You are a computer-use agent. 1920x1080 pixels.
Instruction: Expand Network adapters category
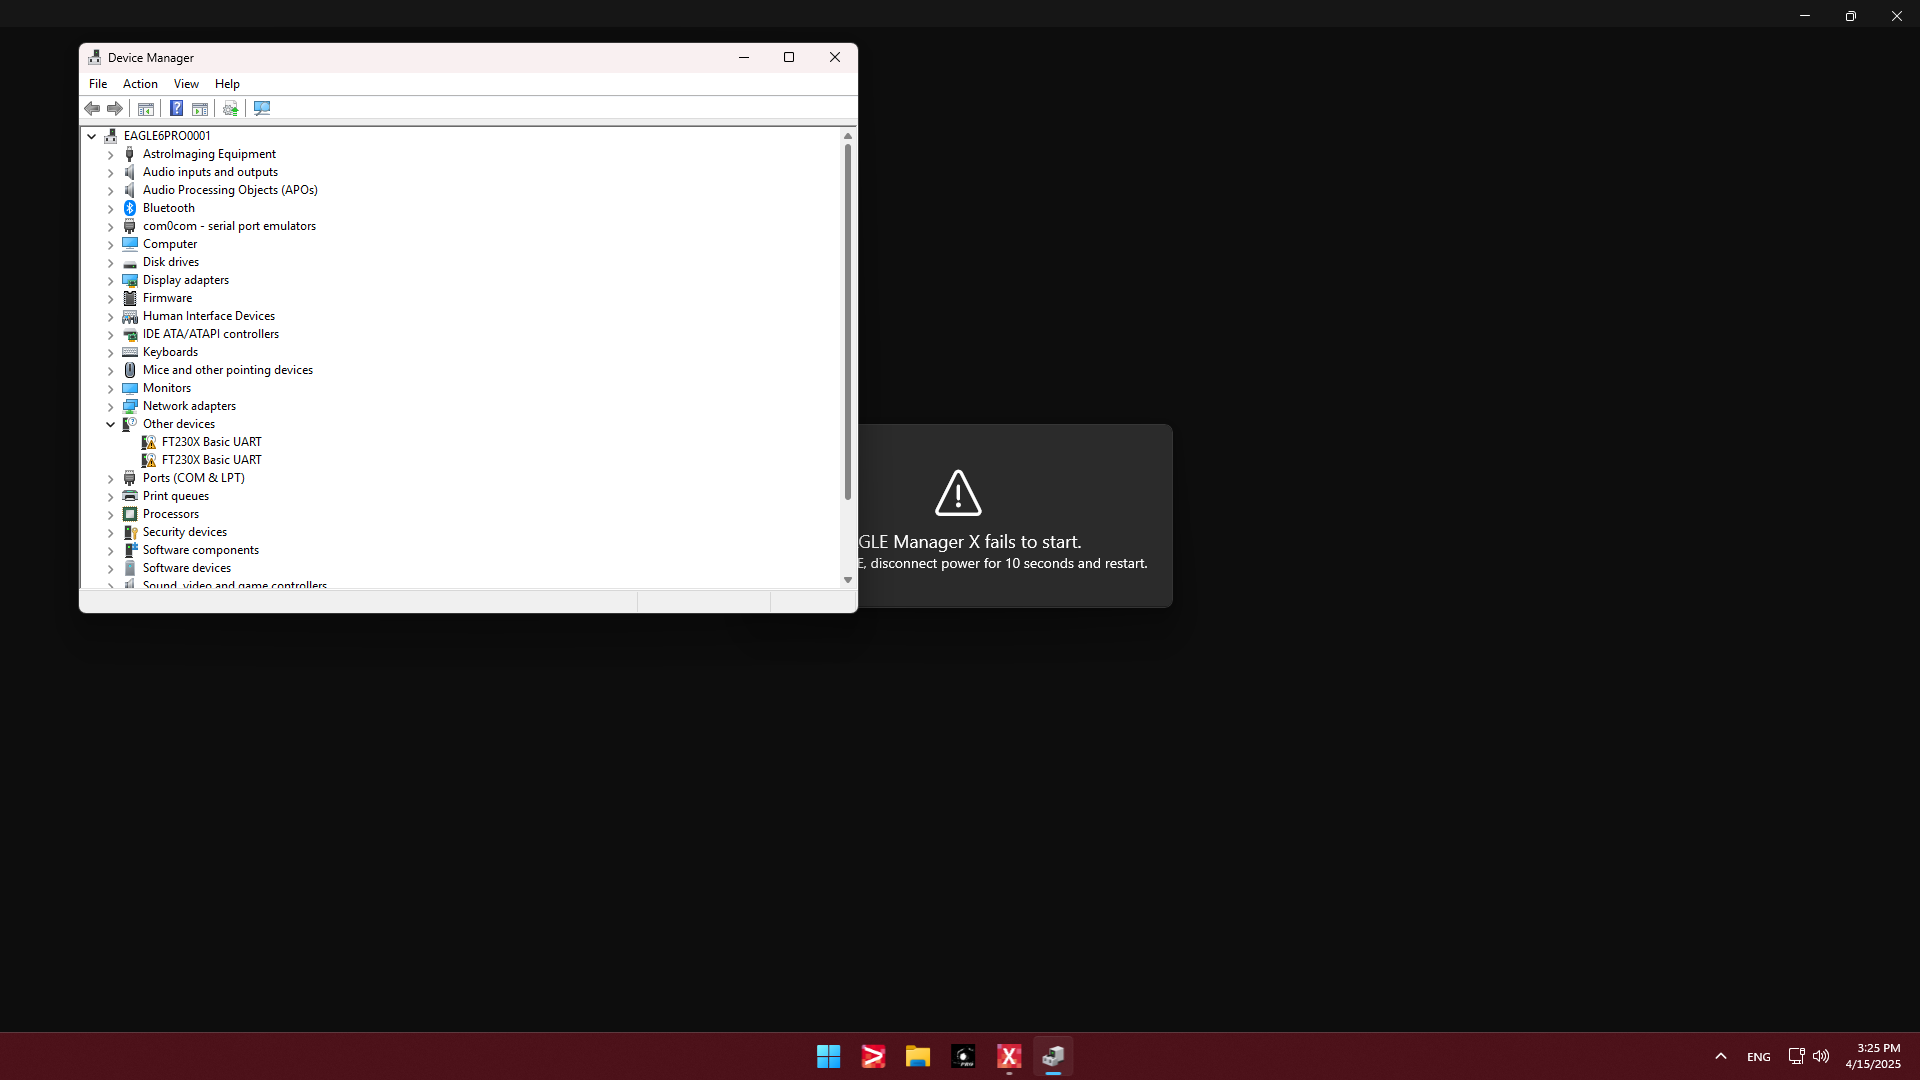111,407
